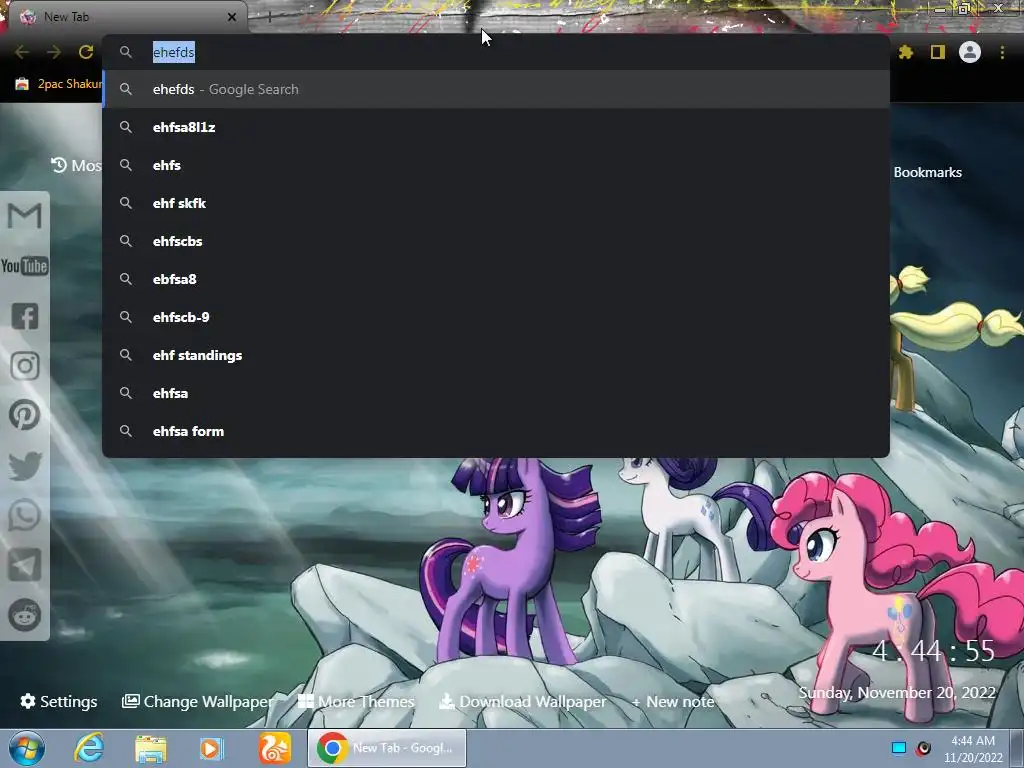Choose the ehfsa form suggestion
This screenshot has height=768, width=1024.
click(x=496, y=431)
